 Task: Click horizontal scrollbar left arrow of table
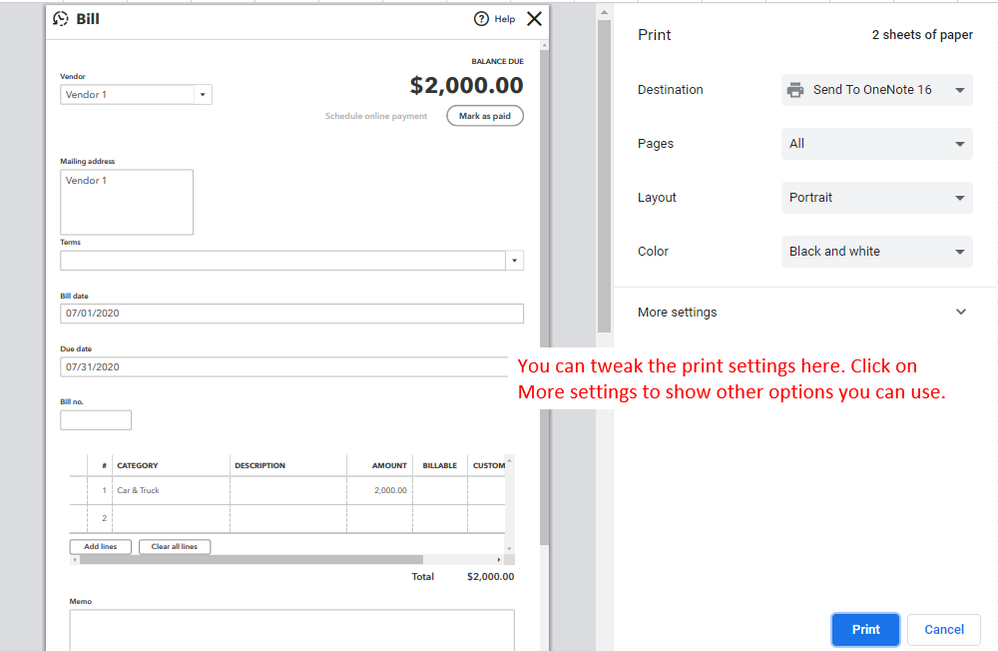click(x=75, y=559)
